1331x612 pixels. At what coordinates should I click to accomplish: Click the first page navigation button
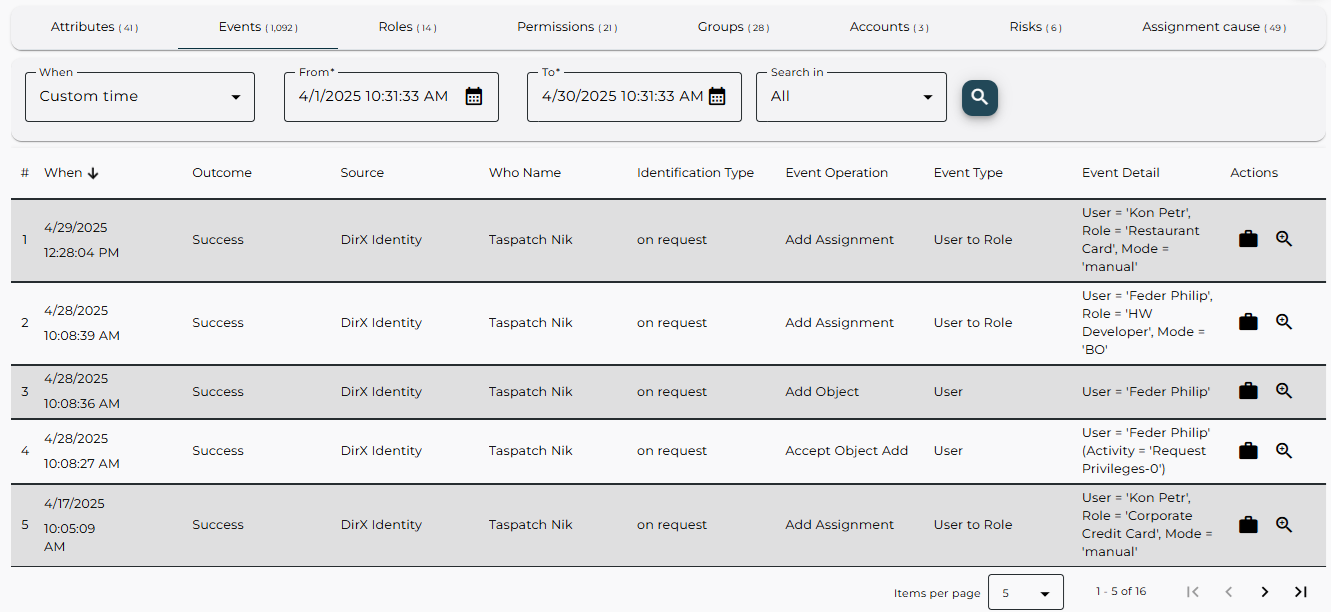click(1192, 591)
